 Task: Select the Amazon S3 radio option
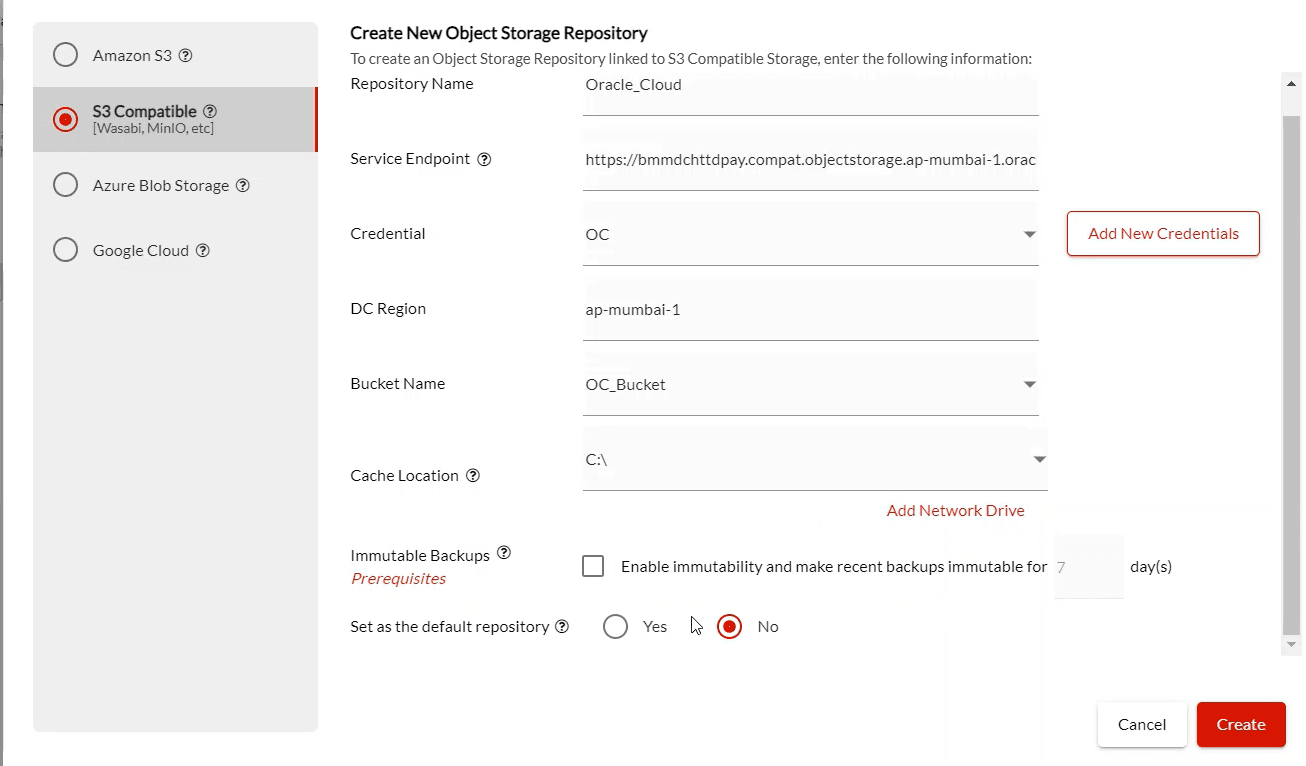(66, 55)
